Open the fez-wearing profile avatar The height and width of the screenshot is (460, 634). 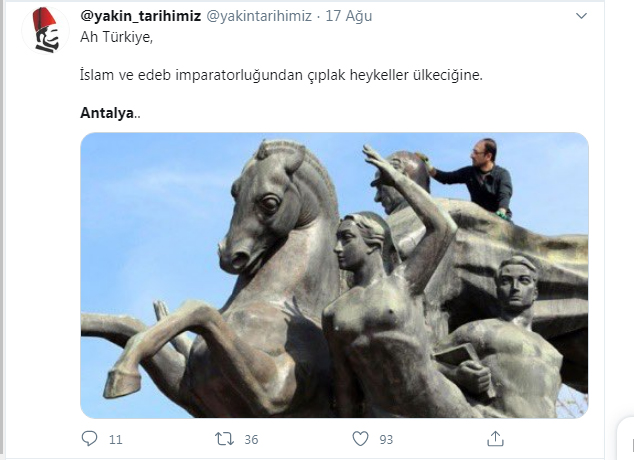click(45, 30)
